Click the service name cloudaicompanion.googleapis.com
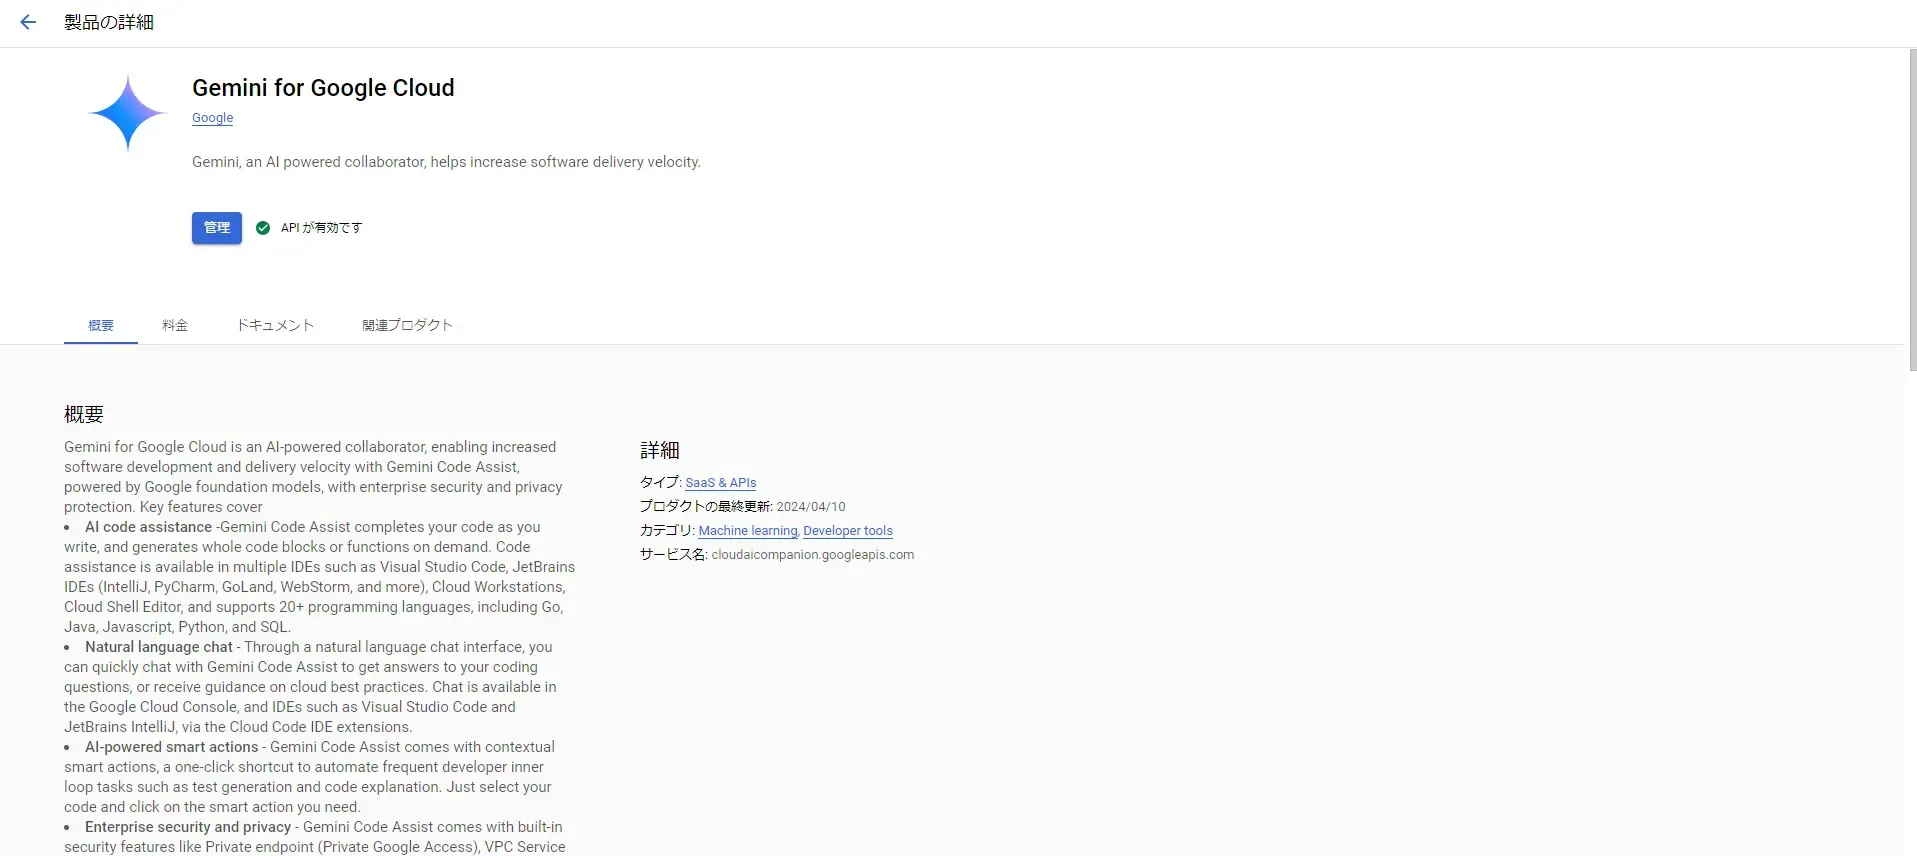 click(x=813, y=555)
